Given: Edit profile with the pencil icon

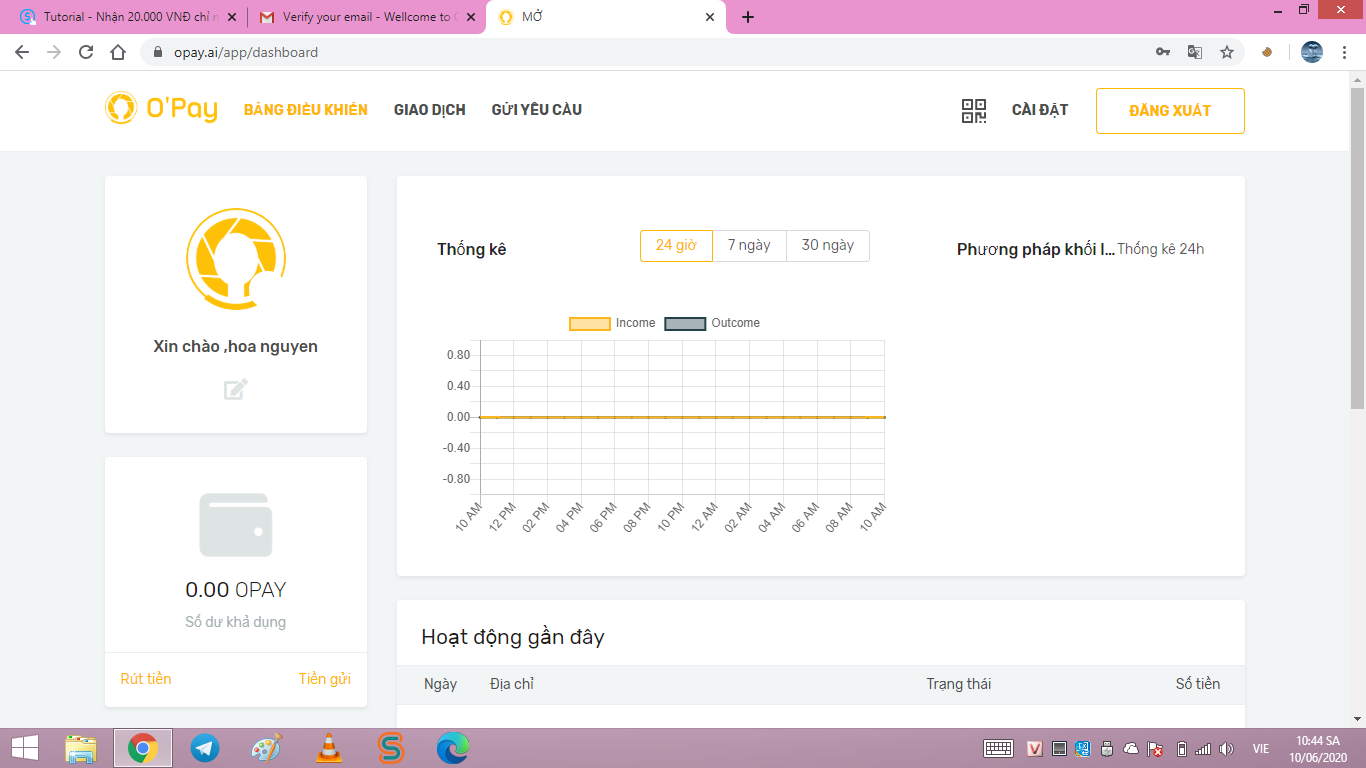Looking at the screenshot, I should [236, 389].
